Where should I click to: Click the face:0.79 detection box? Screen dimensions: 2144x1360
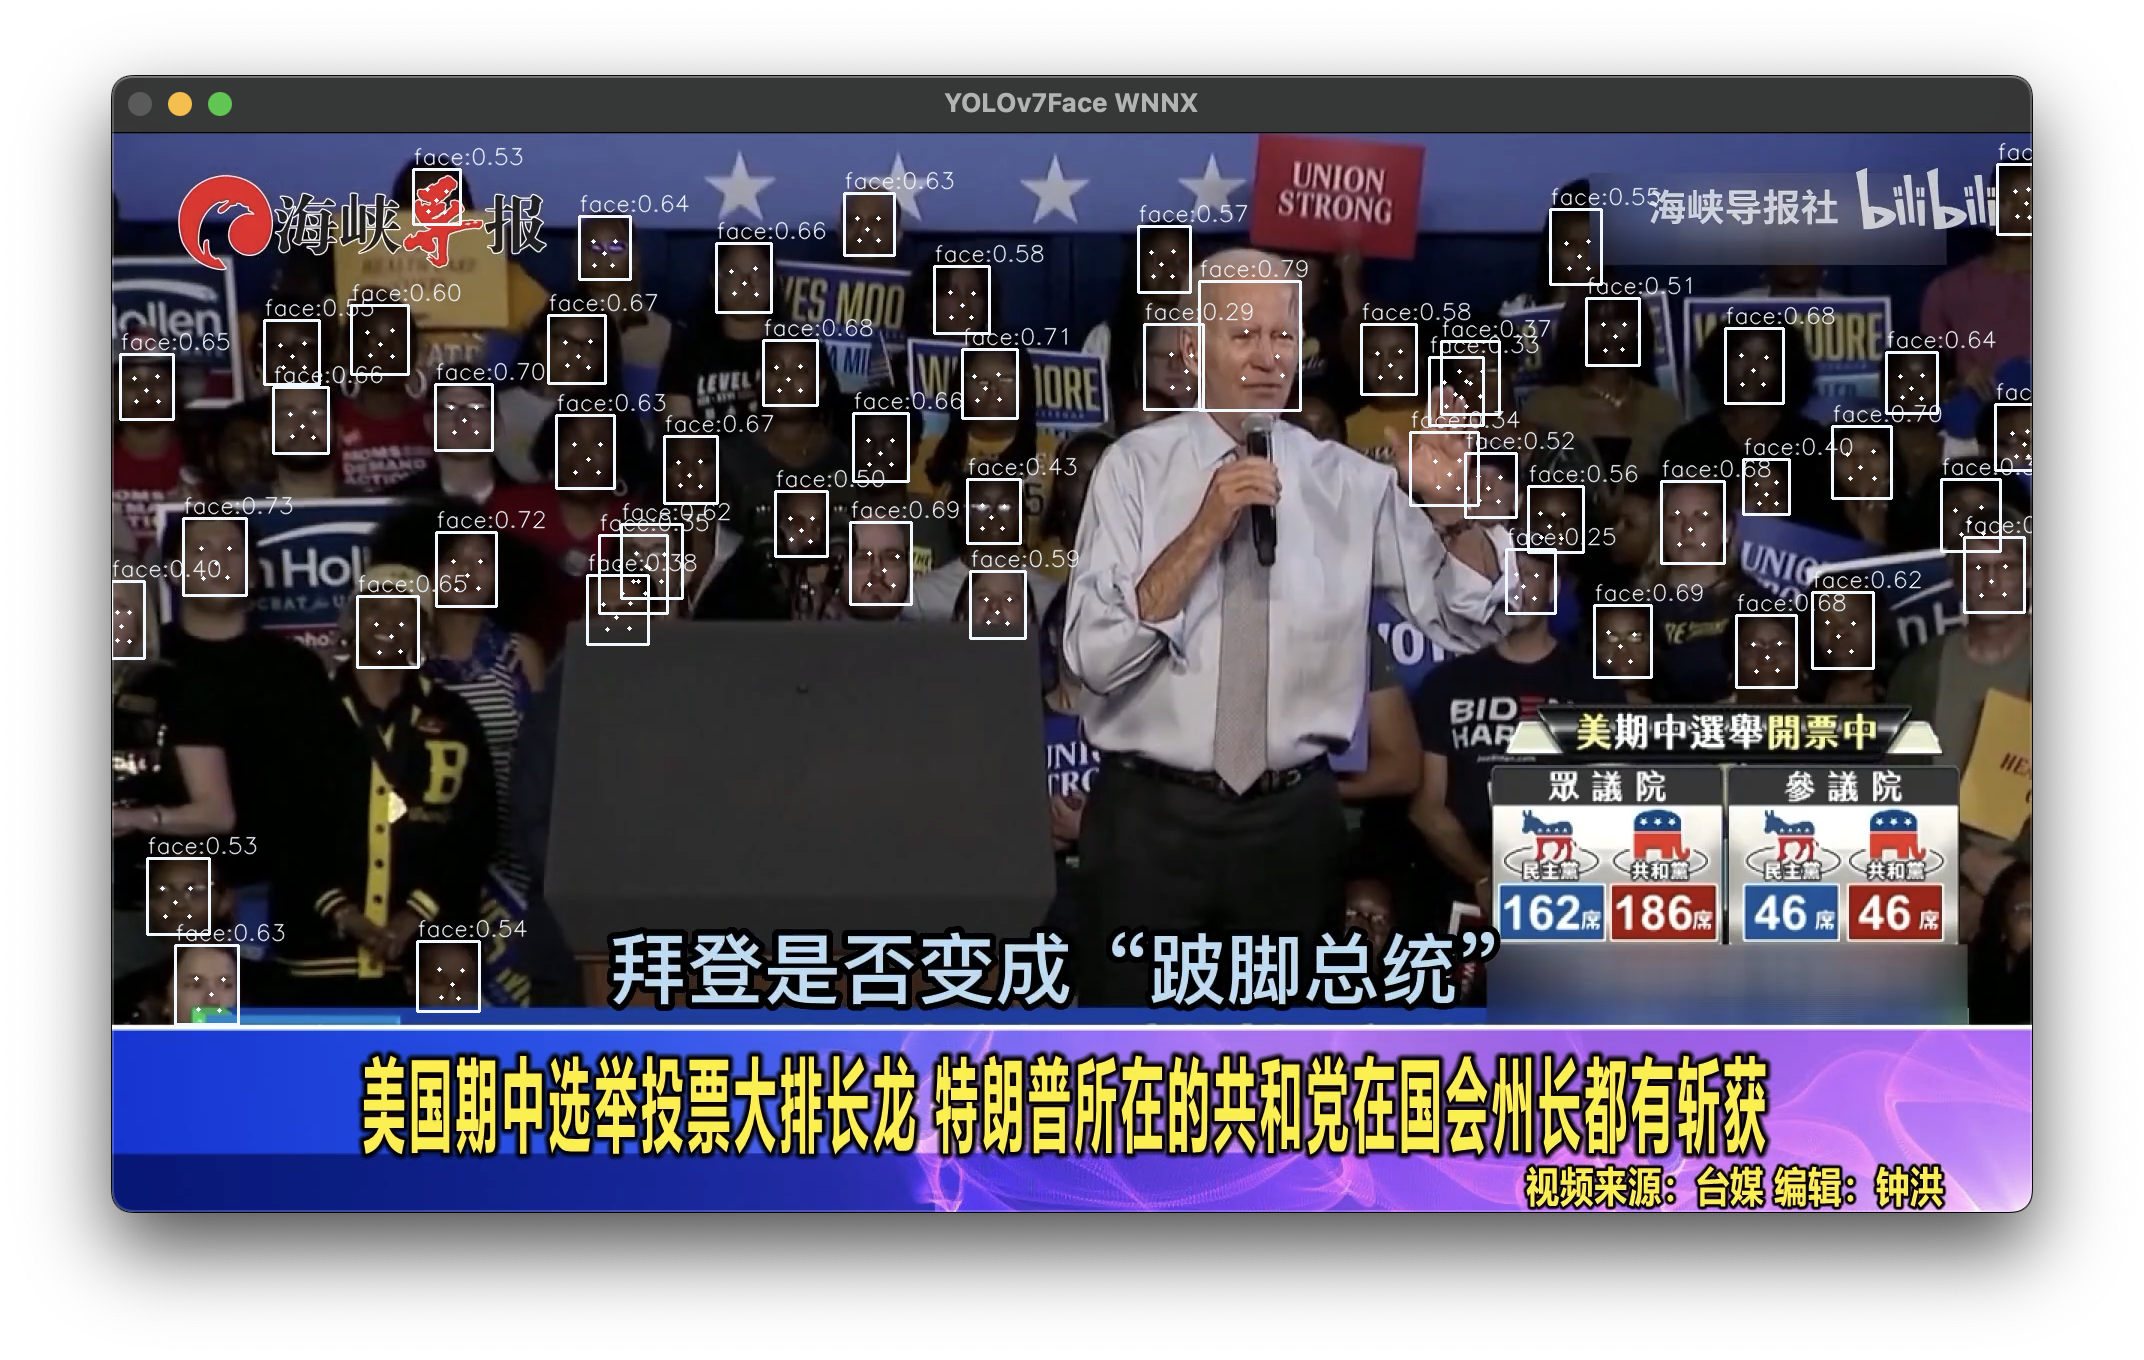(1249, 345)
